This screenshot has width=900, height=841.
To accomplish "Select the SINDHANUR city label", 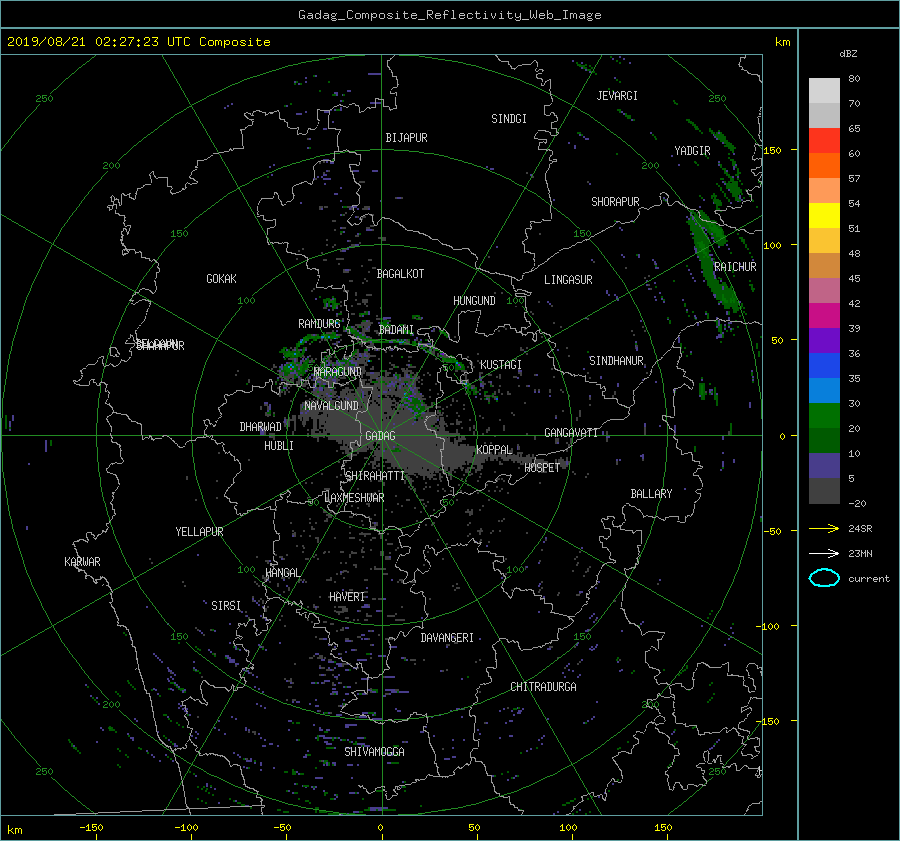I will point(616,361).
